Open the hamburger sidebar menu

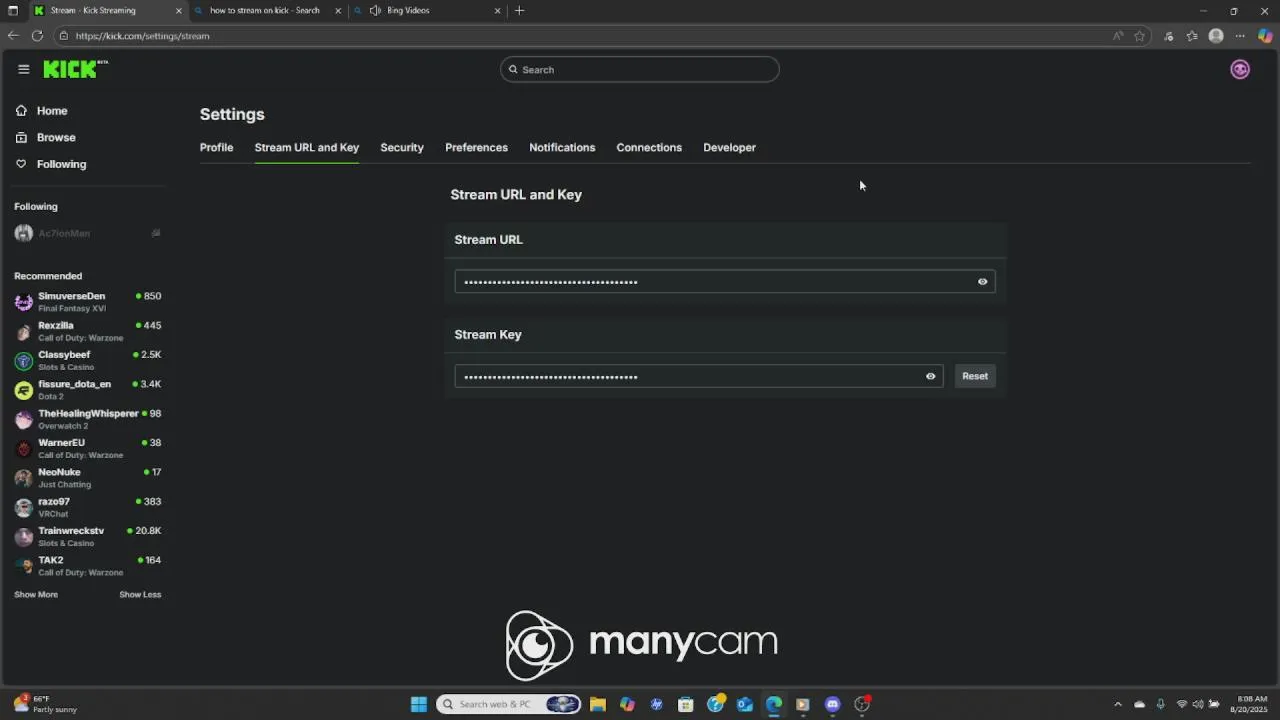(23, 69)
